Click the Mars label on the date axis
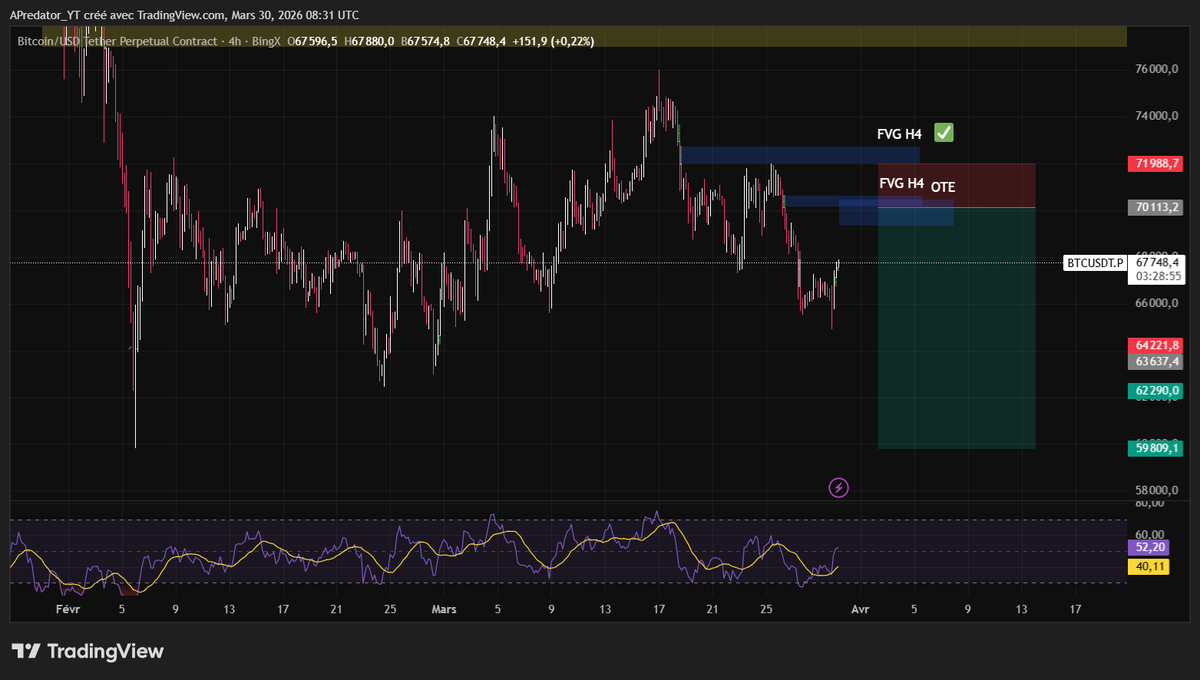The image size is (1200, 680). pos(444,608)
